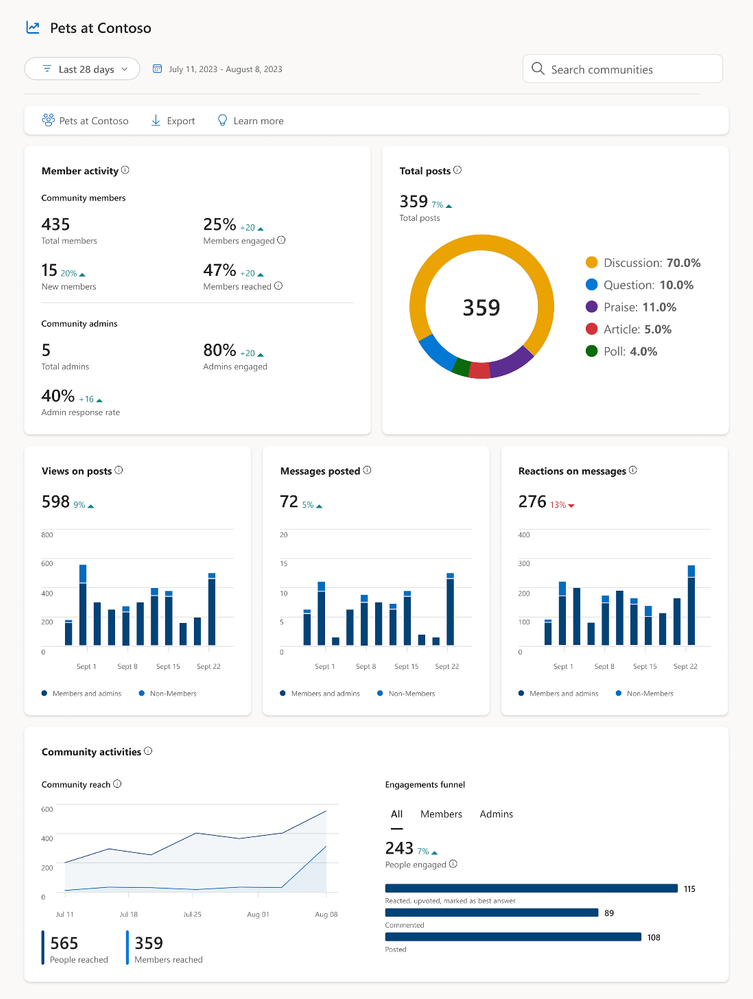Click the analytics chart icon beside the page title
The width and height of the screenshot is (753, 999).
click(x=32, y=27)
